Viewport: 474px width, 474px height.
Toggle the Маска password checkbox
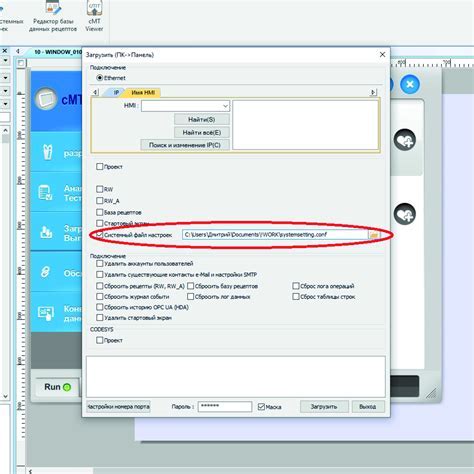click(x=261, y=407)
